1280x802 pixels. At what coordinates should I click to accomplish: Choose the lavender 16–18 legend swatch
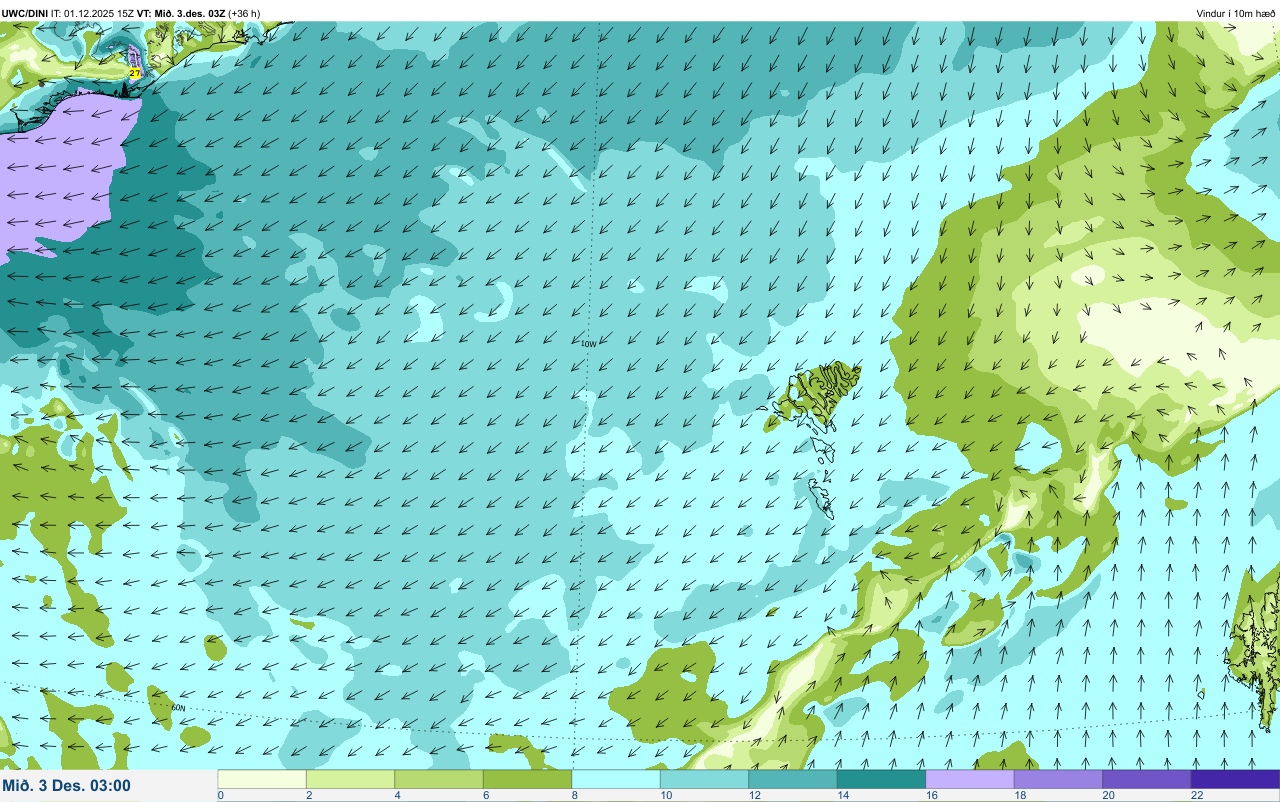[970, 779]
